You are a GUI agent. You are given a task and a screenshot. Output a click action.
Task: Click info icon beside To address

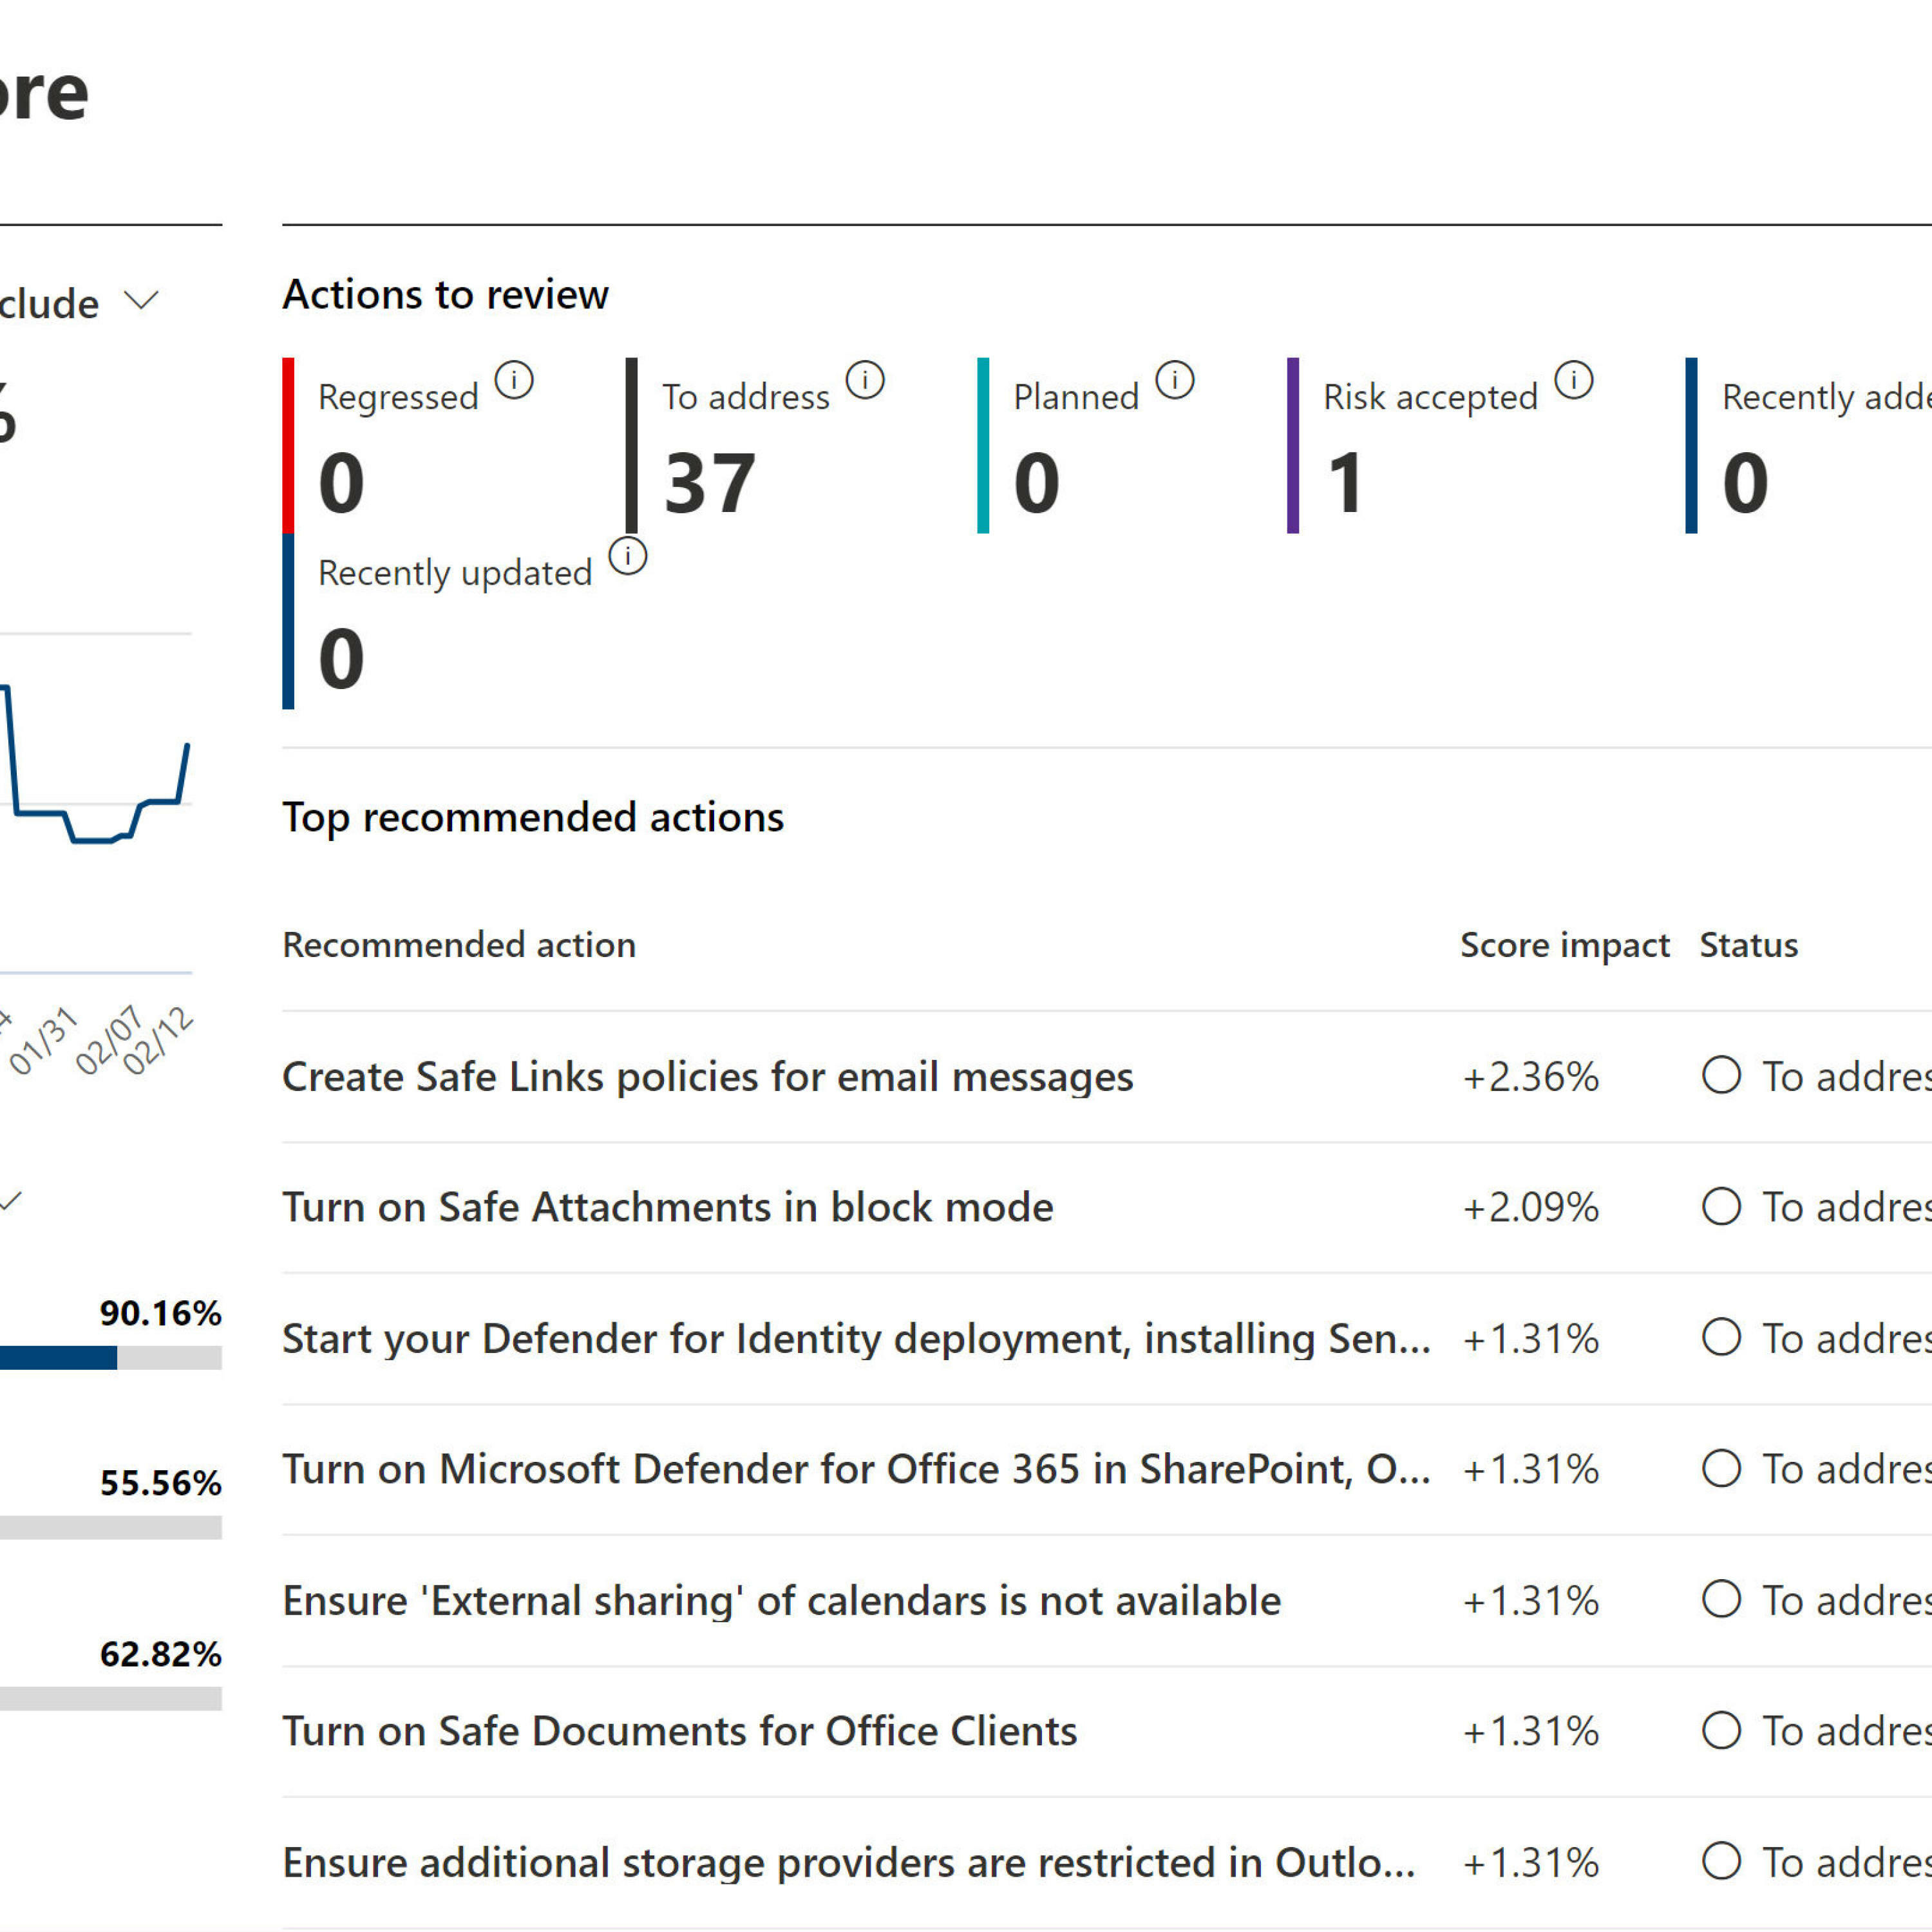(x=865, y=380)
